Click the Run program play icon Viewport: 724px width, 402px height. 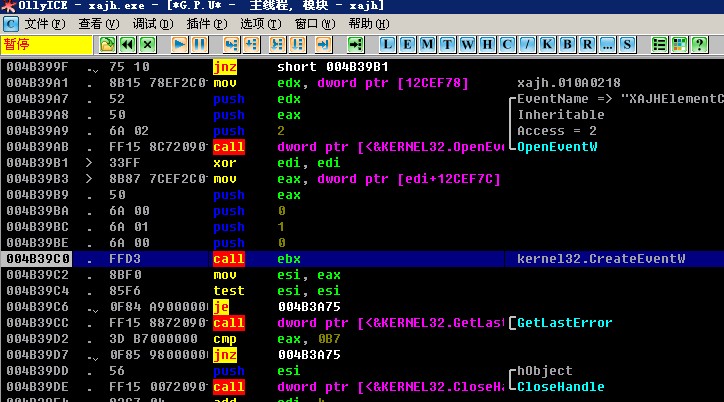pos(180,44)
